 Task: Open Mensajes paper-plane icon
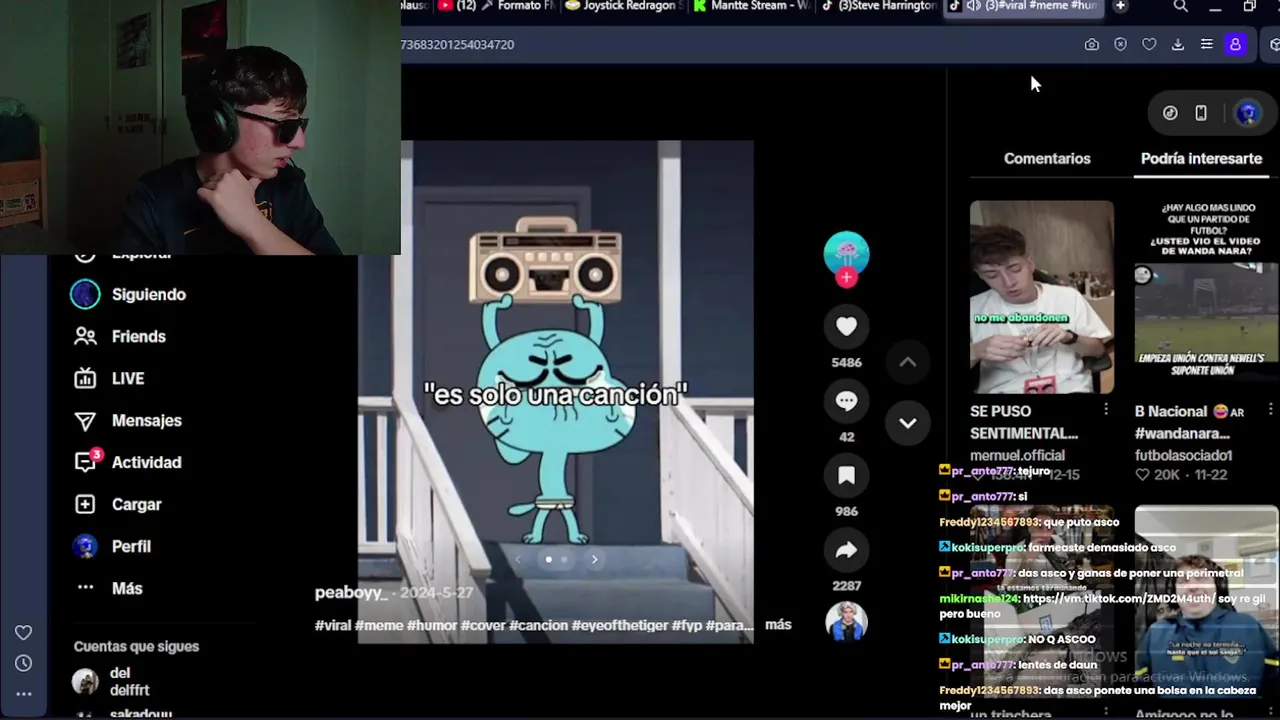coord(85,420)
